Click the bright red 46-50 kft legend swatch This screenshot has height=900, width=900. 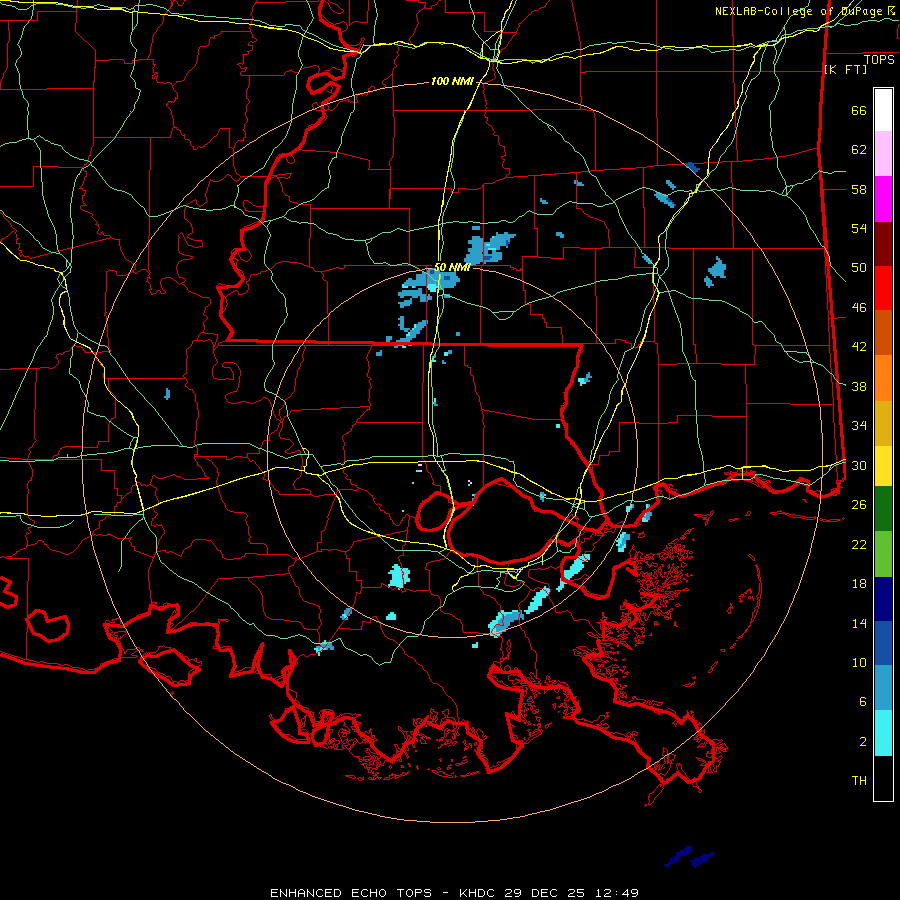pos(883,288)
